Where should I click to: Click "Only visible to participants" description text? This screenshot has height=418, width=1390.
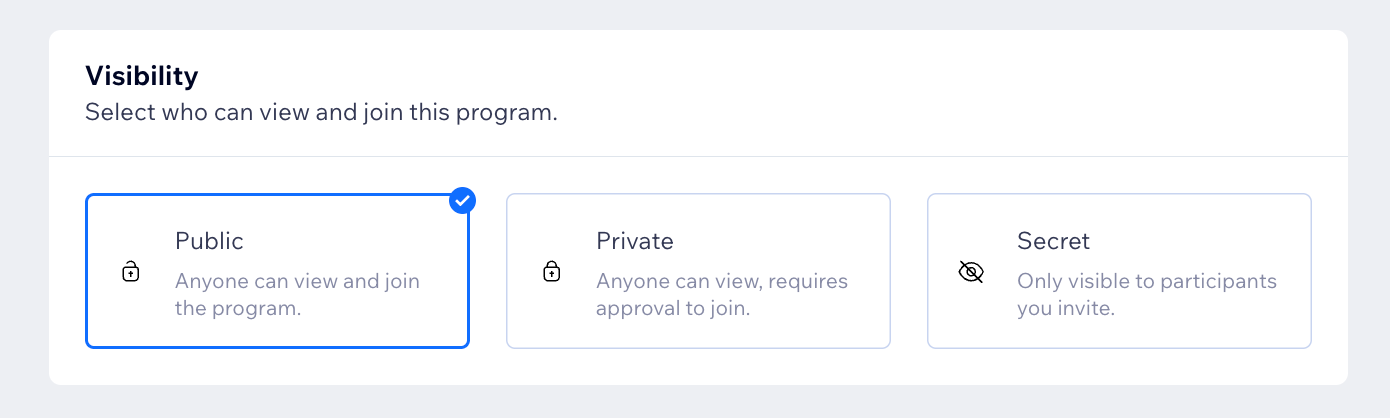(x=1146, y=281)
